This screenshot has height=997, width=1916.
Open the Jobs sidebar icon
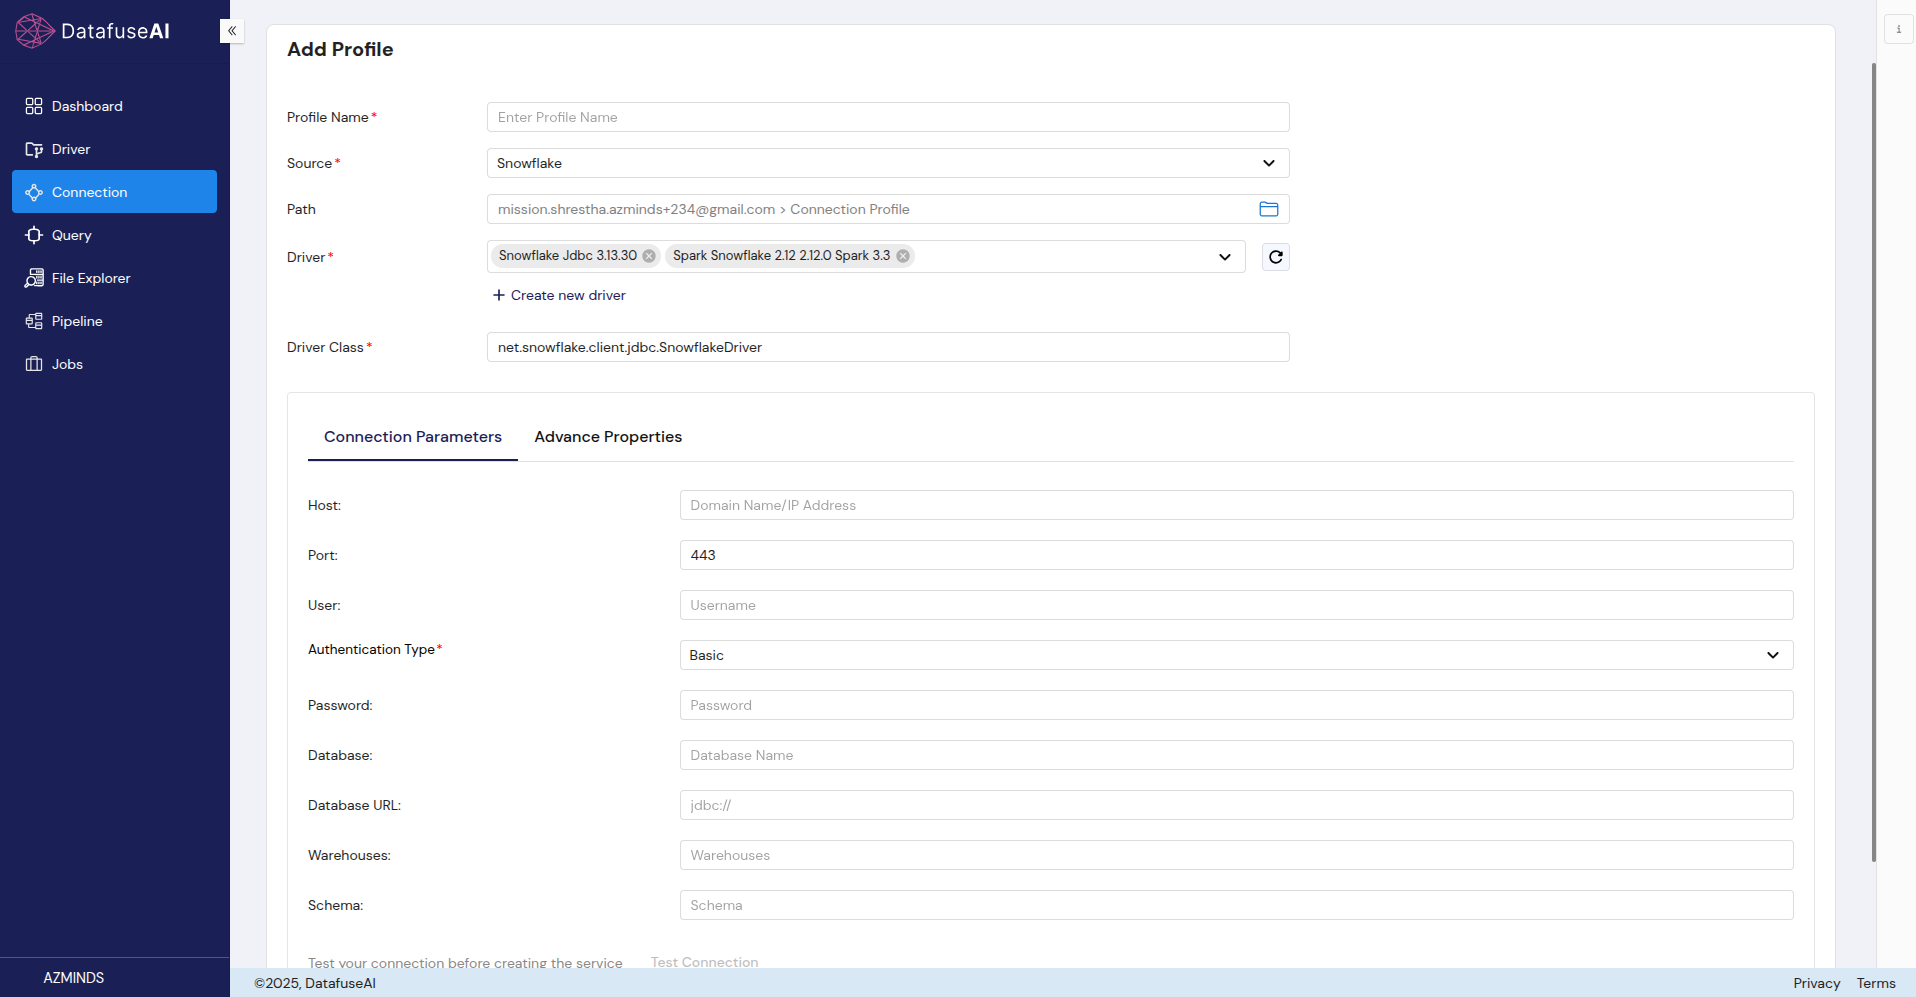(x=34, y=364)
